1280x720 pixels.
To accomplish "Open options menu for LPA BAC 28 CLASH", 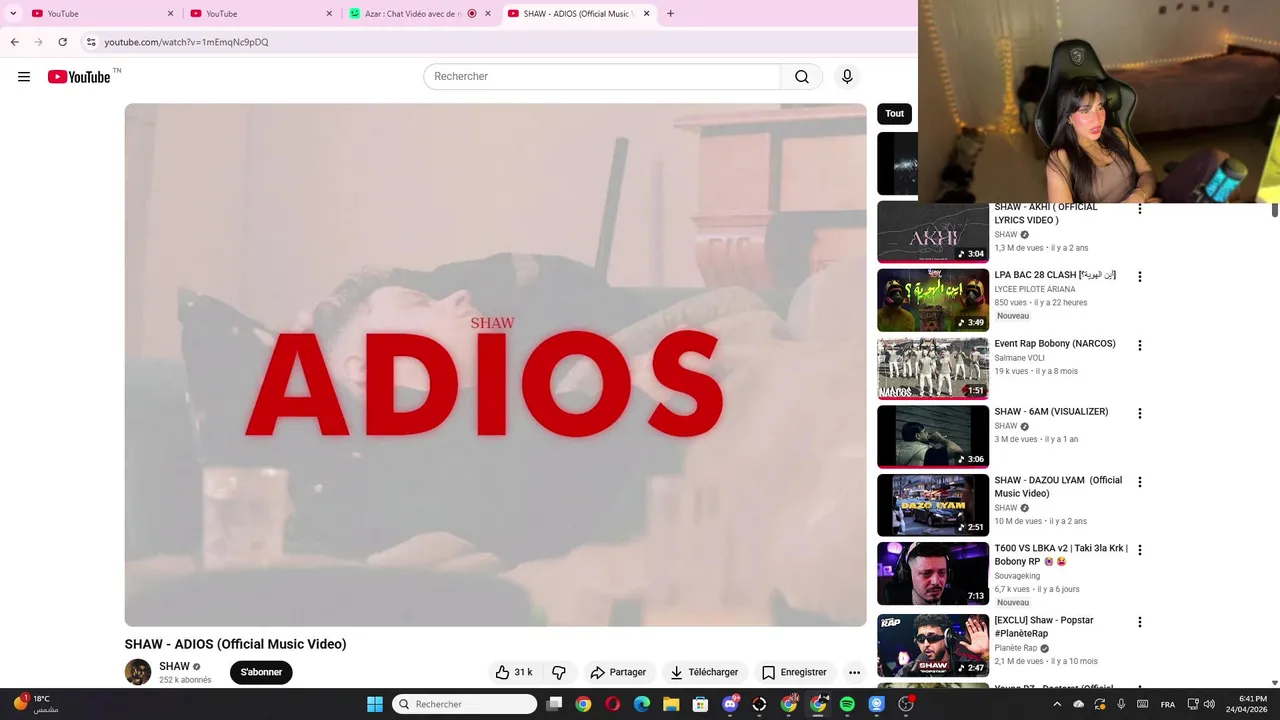I will (x=1139, y=277).
